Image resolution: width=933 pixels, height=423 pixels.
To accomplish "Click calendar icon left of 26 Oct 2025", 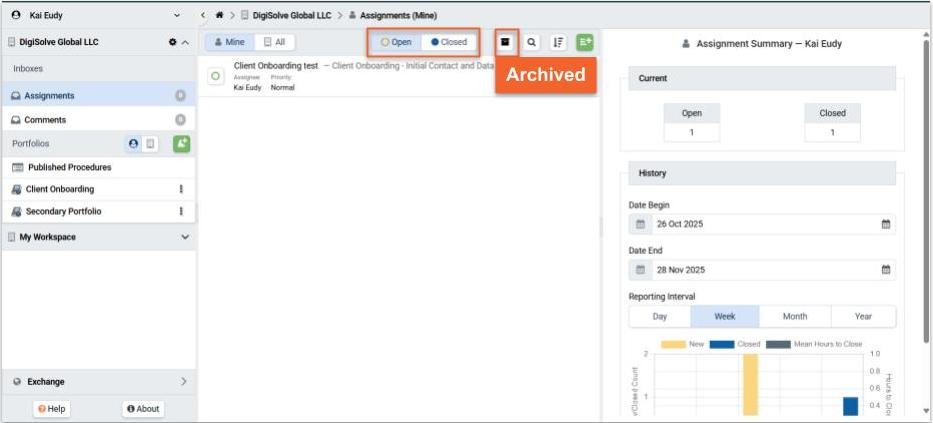I will [640, 224].
